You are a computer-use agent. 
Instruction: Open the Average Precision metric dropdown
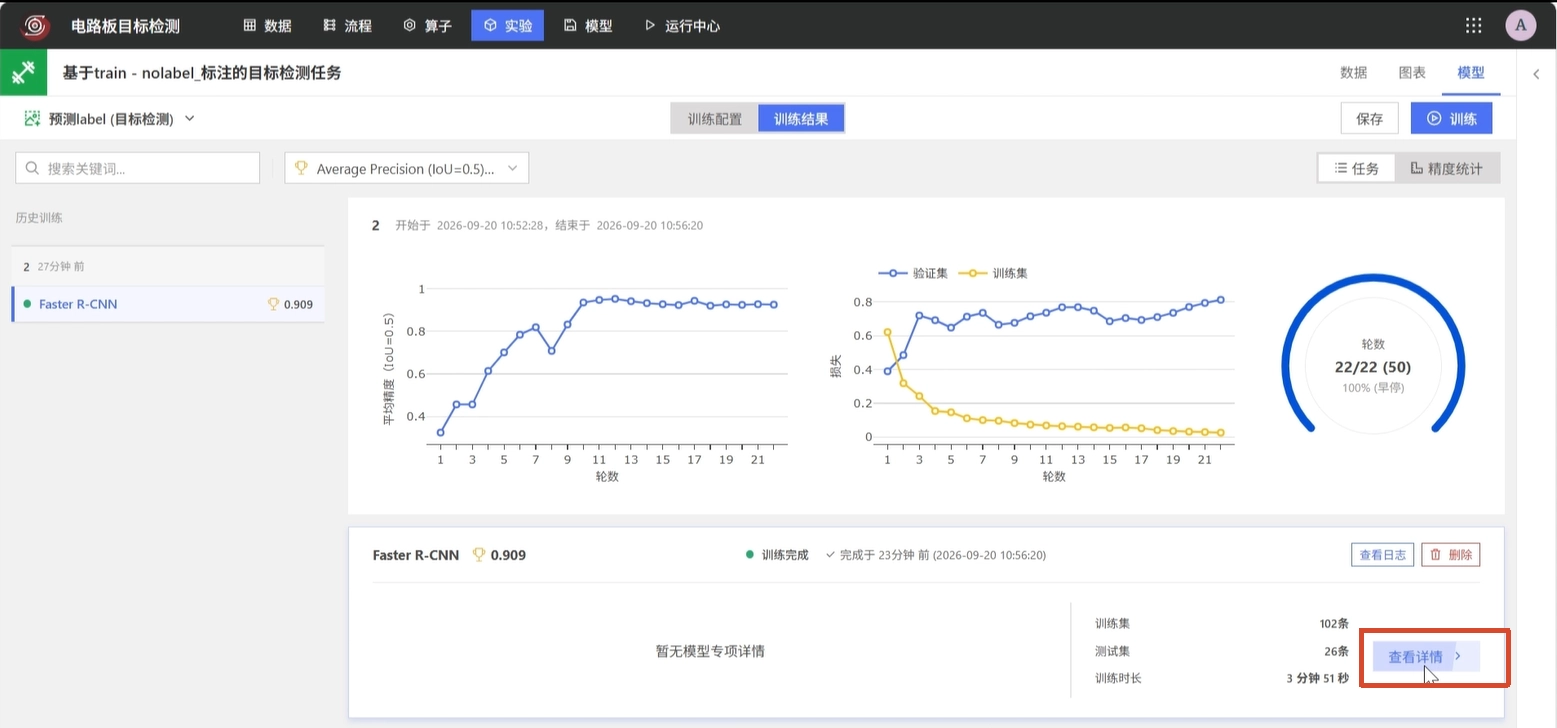[406, 169]
